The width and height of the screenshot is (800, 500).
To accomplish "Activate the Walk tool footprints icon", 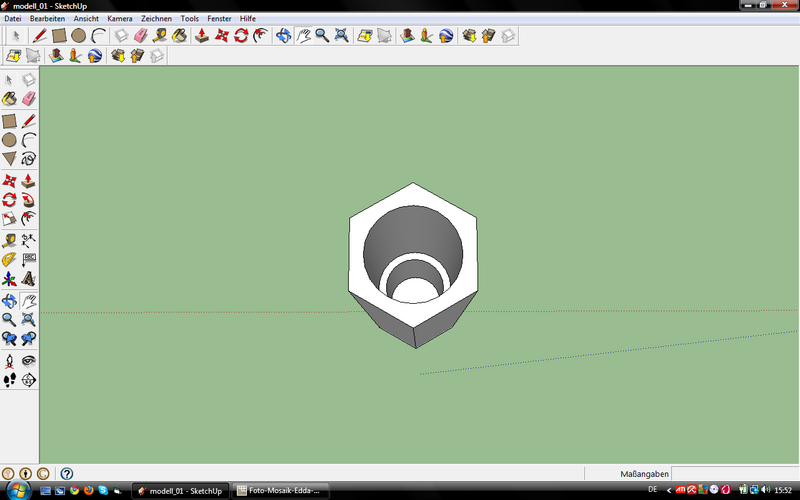I will tap(9, 380).
